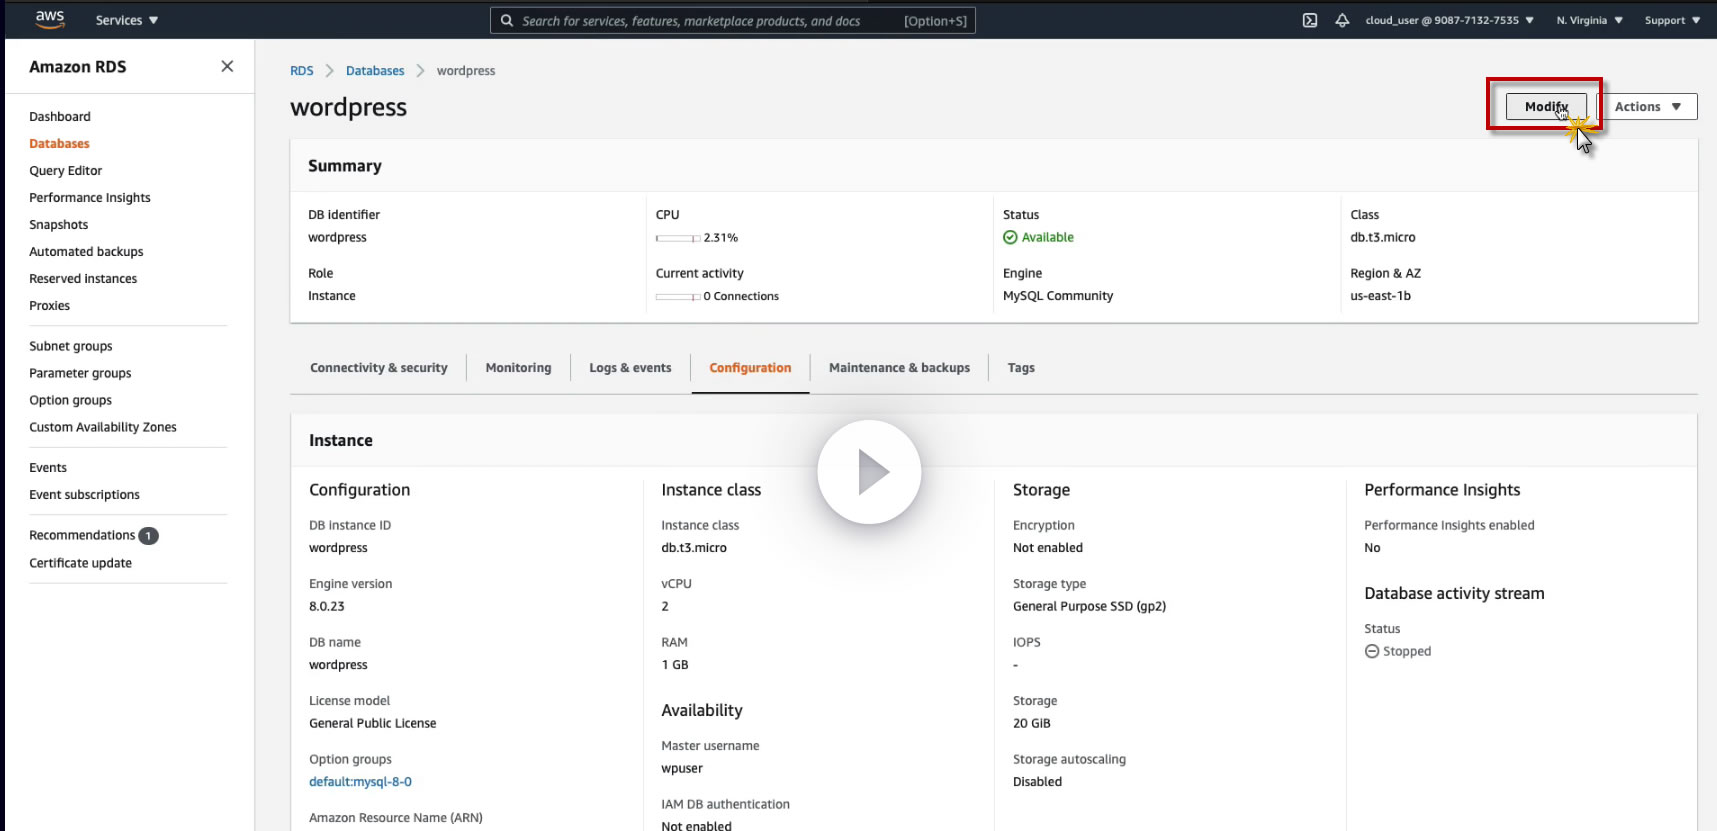Open Custom Availability Zones in sidebar

[x=103, y=427]
